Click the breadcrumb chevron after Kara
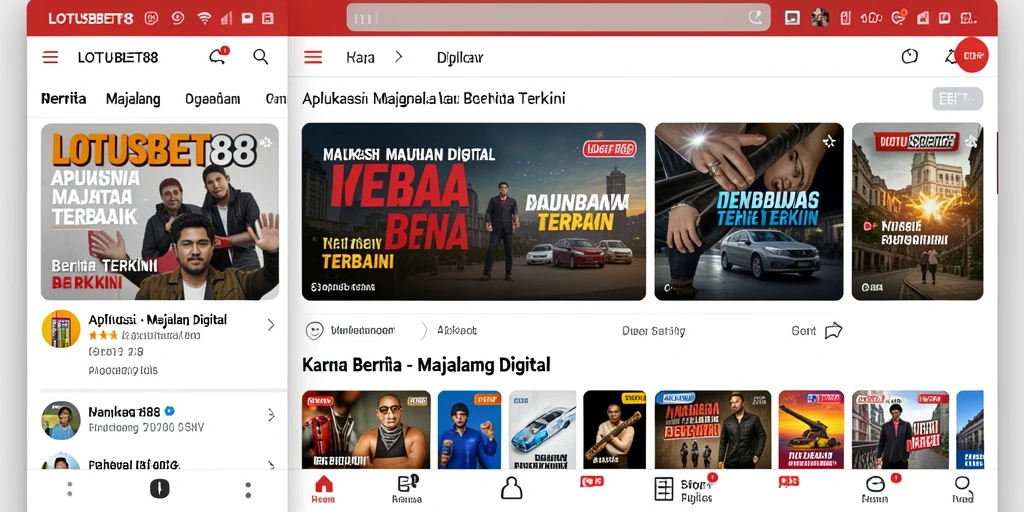 pyautogui.click(x=399, y=57)
